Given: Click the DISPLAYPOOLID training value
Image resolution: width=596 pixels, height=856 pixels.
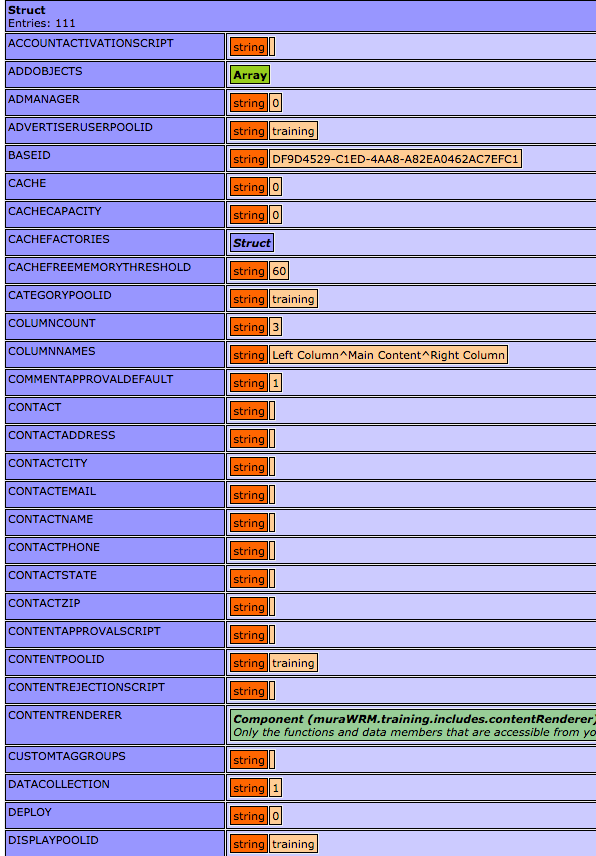Looking at the screenshot, I should coord(293,844).
